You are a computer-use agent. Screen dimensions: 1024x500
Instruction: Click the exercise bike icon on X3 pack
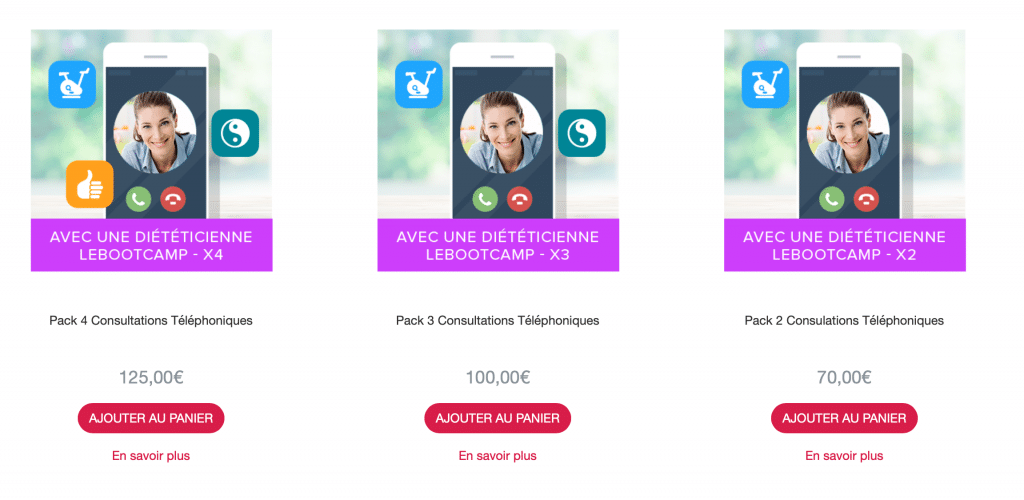point(419,84)
